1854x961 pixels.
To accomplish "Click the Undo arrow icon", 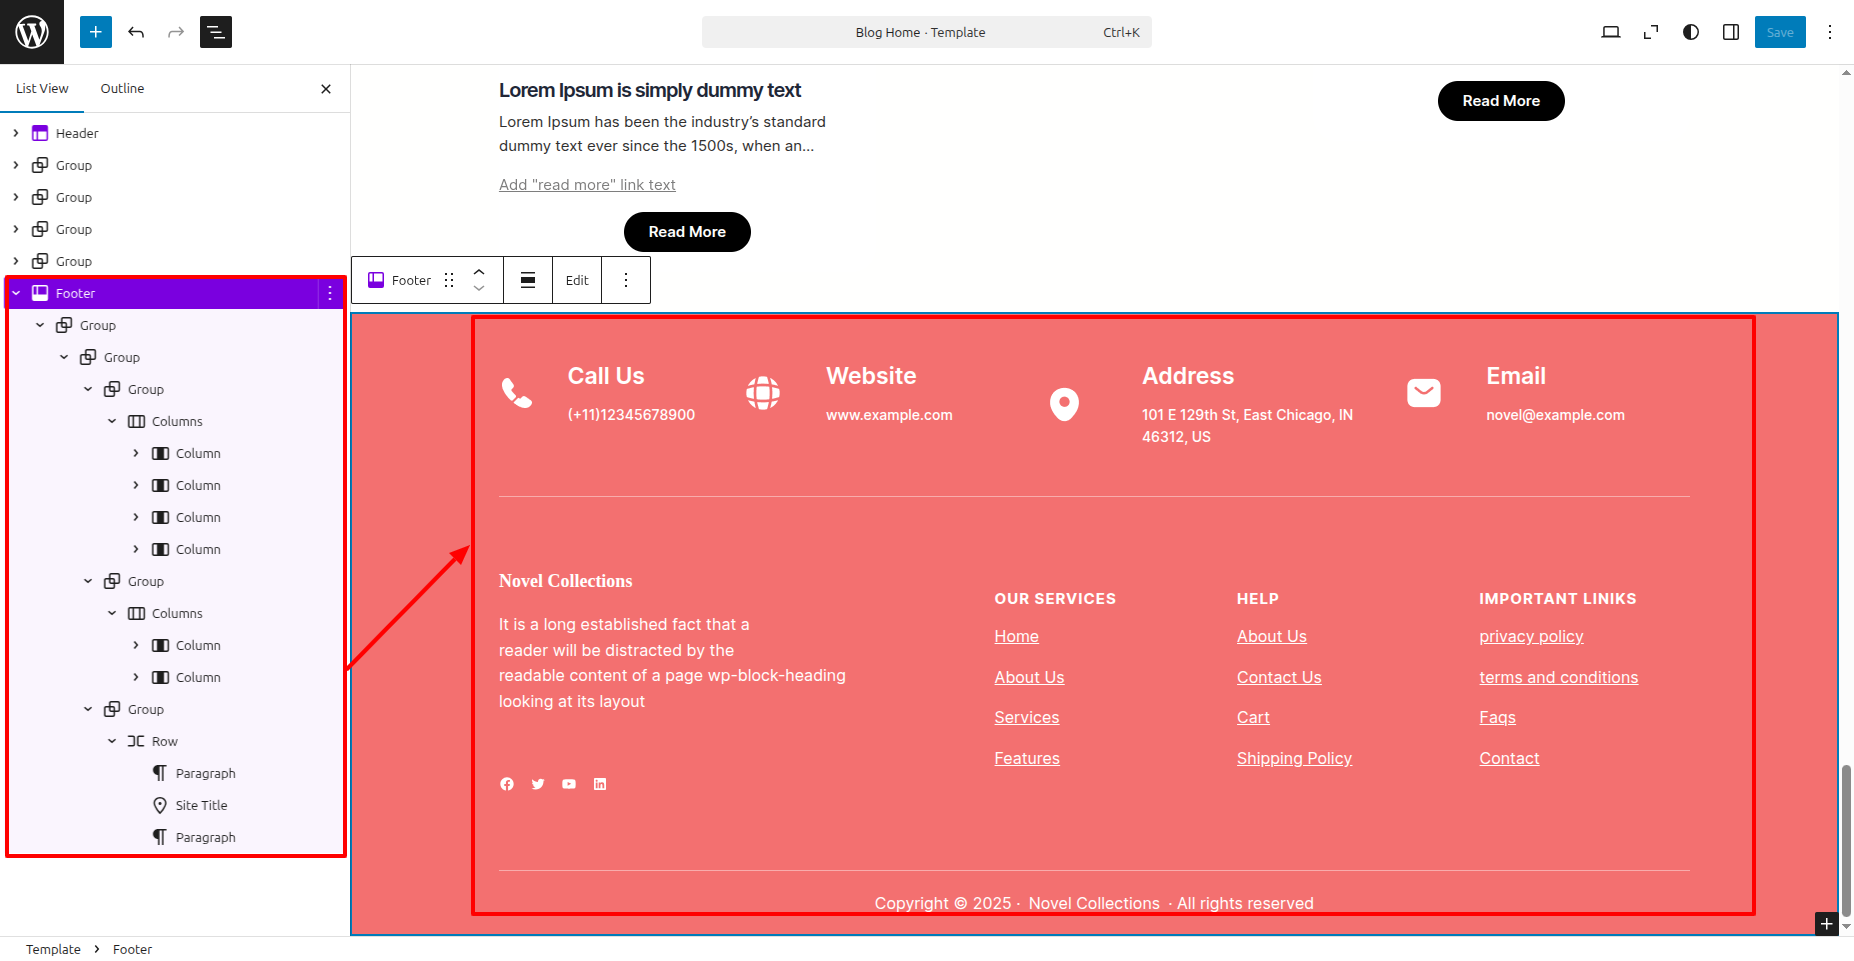I will tap(136, 32).
